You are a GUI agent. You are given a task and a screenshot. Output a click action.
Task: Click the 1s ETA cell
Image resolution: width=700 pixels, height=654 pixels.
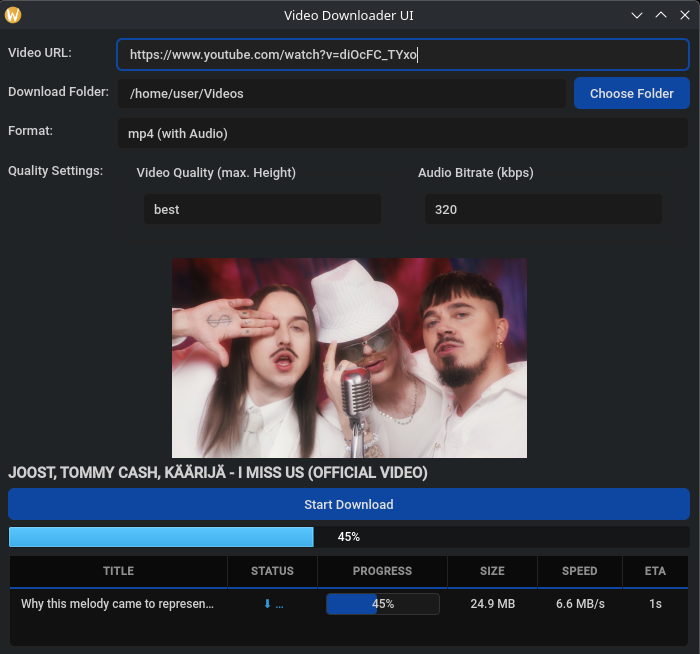click(655, 604)
